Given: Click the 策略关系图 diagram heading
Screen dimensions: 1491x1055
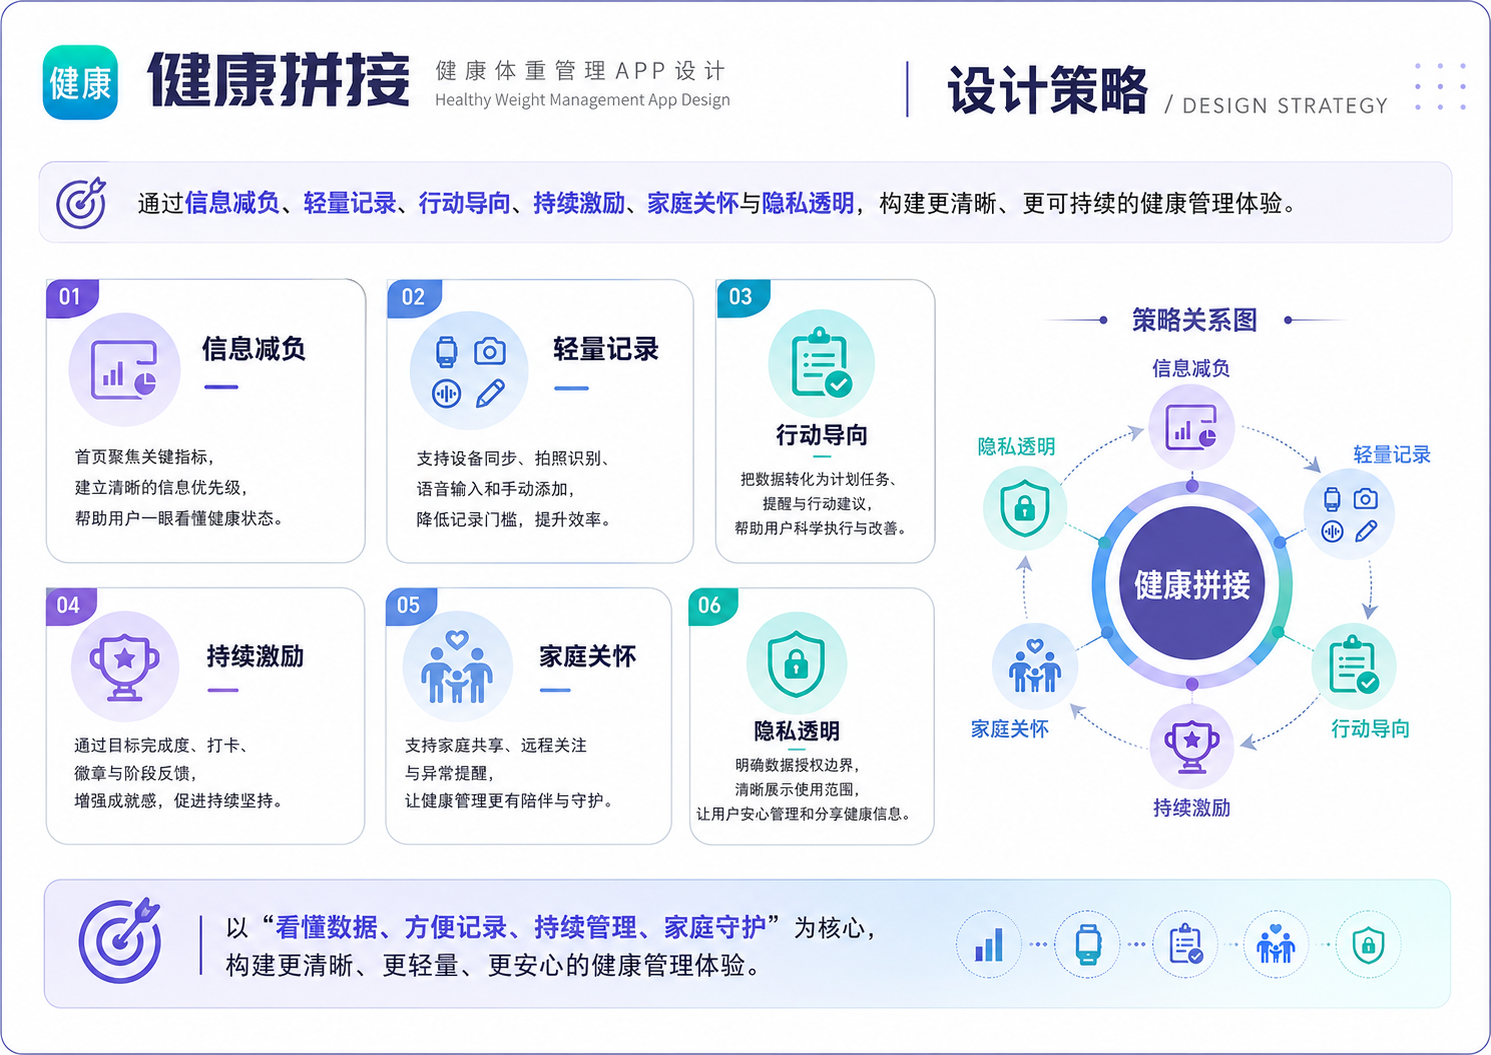Looking at the screenshot, I should click(x=1194, y=320).
